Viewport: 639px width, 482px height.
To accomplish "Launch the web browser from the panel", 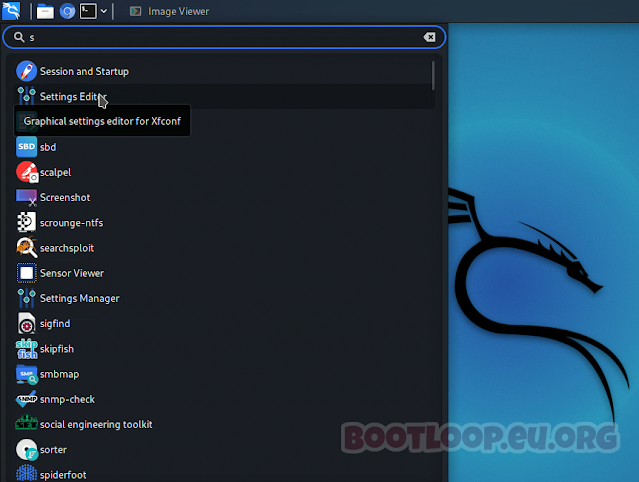I will click(x=67, y=11).
